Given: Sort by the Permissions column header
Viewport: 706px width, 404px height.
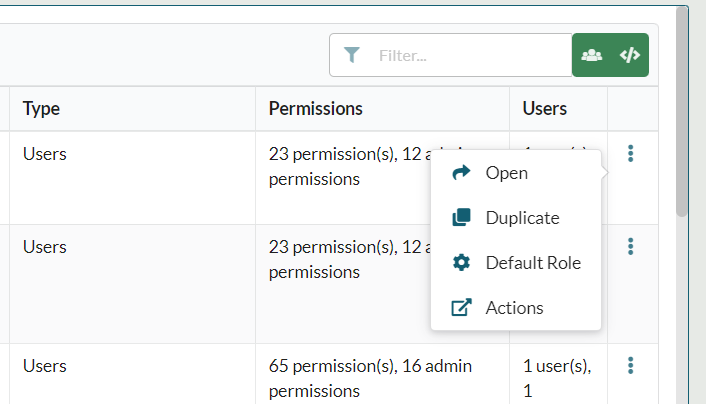Looking at the screenshot, I should pos(315,108).
